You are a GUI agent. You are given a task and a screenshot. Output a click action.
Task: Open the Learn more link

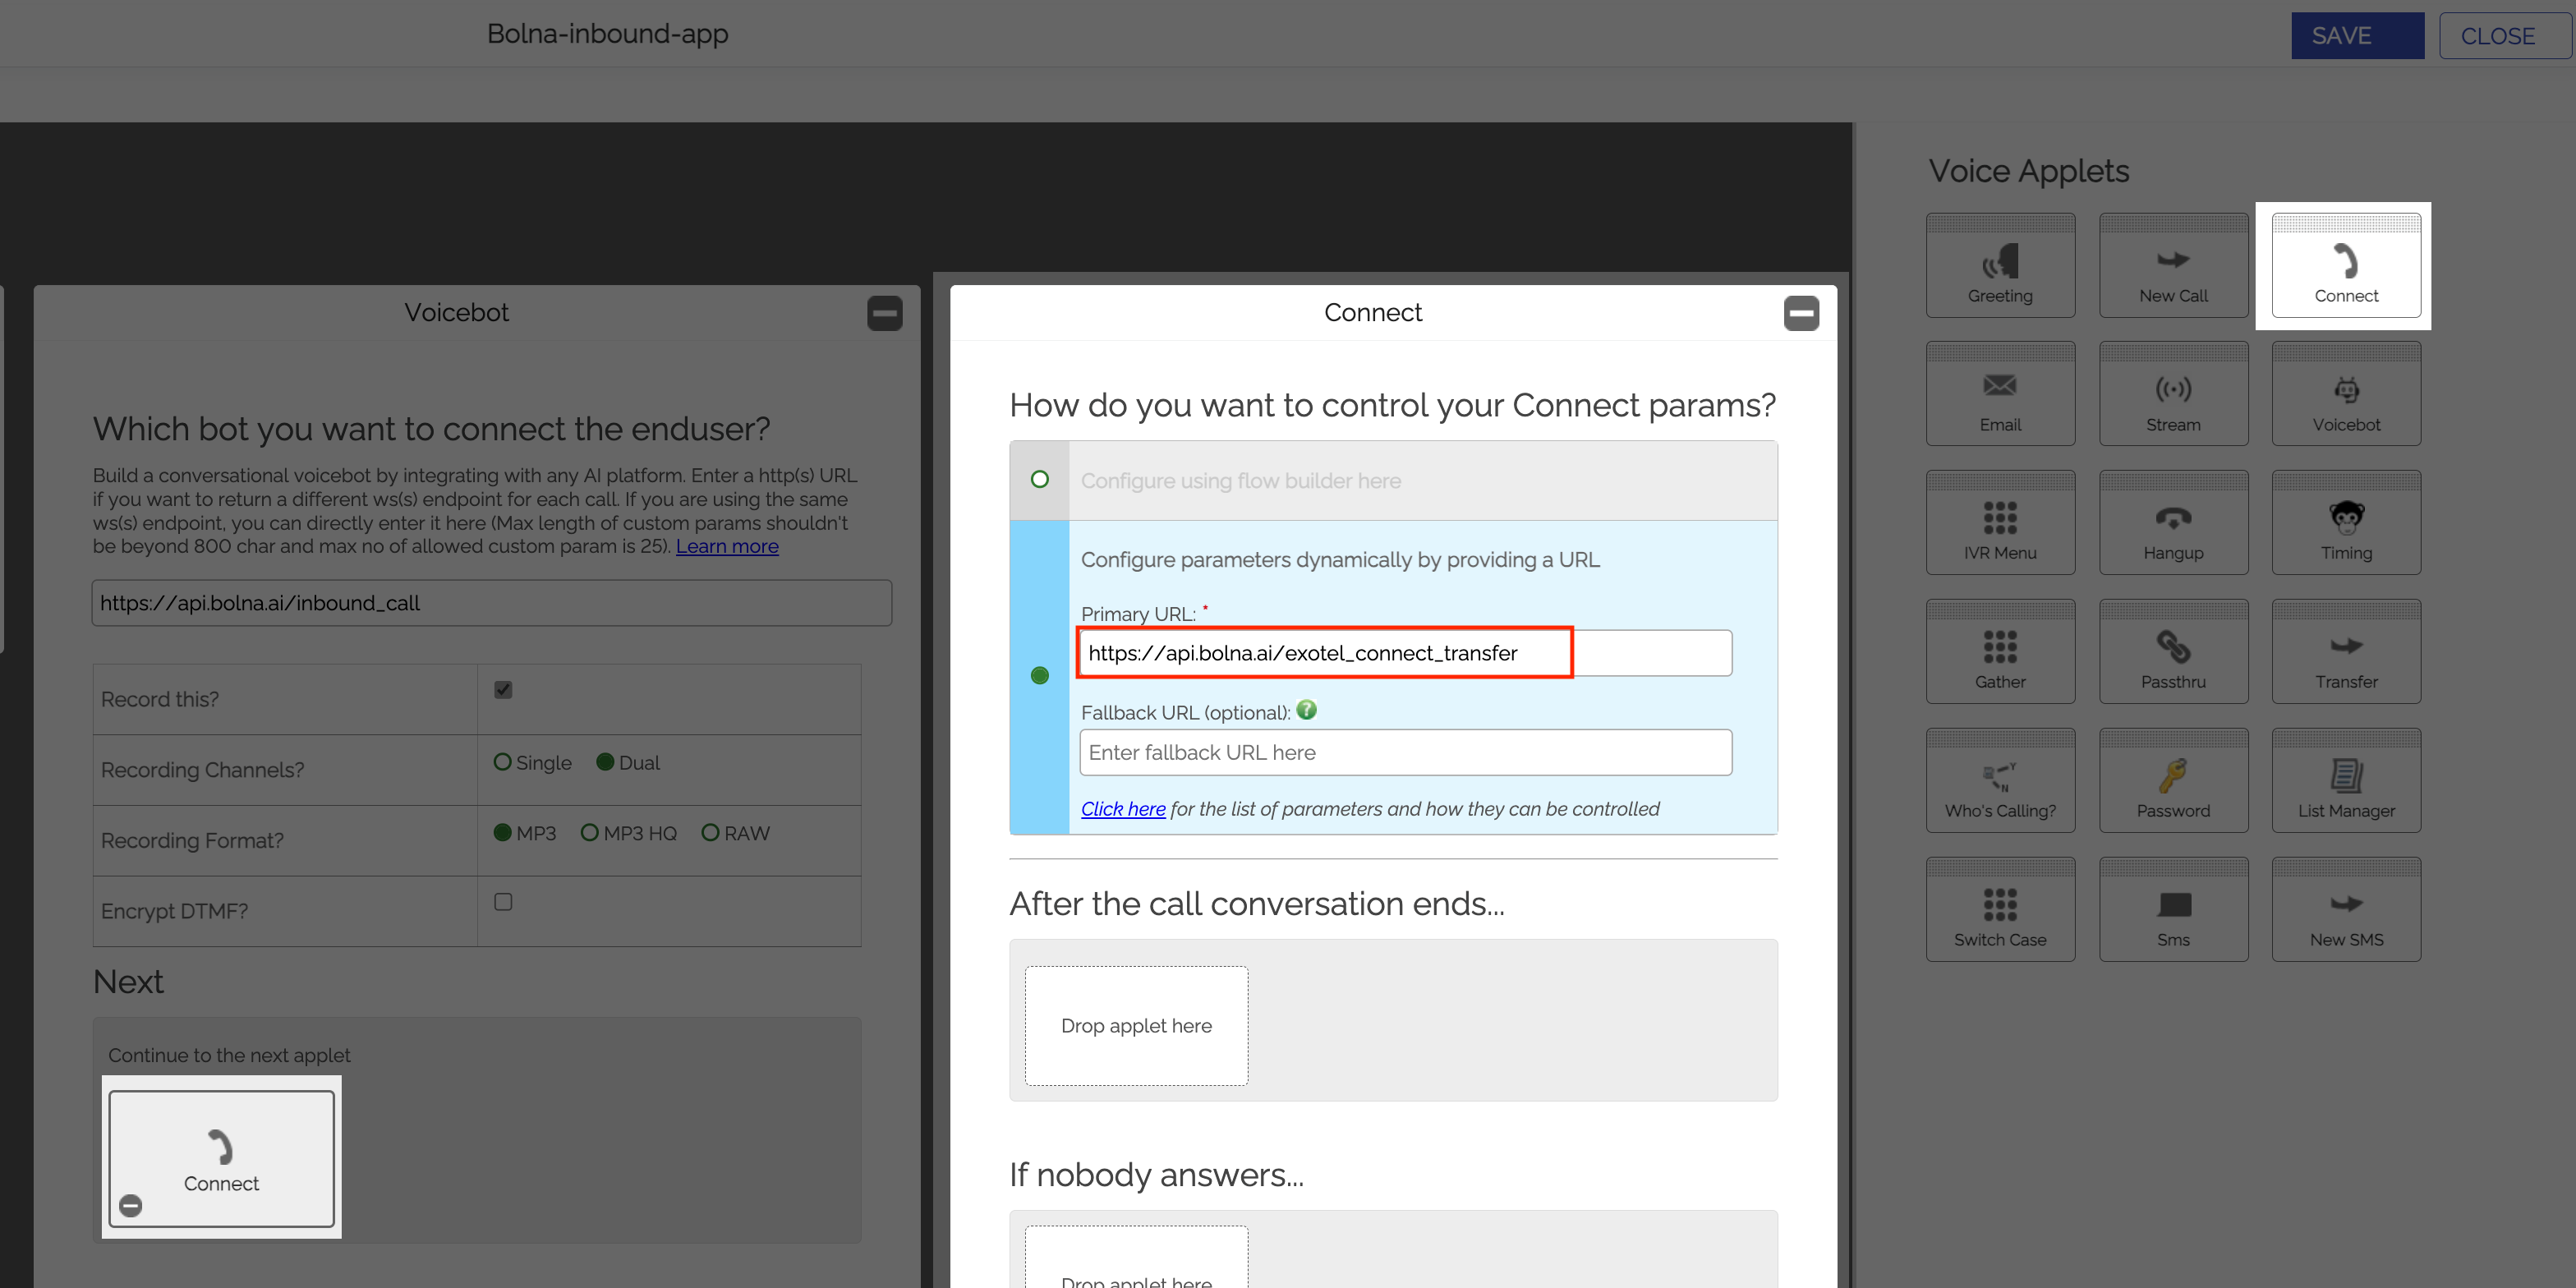pyautogui.click(x=727, y=546)
